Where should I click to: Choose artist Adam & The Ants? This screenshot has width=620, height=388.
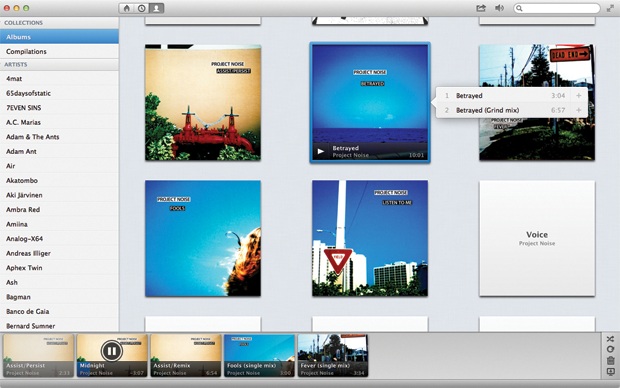59,137
